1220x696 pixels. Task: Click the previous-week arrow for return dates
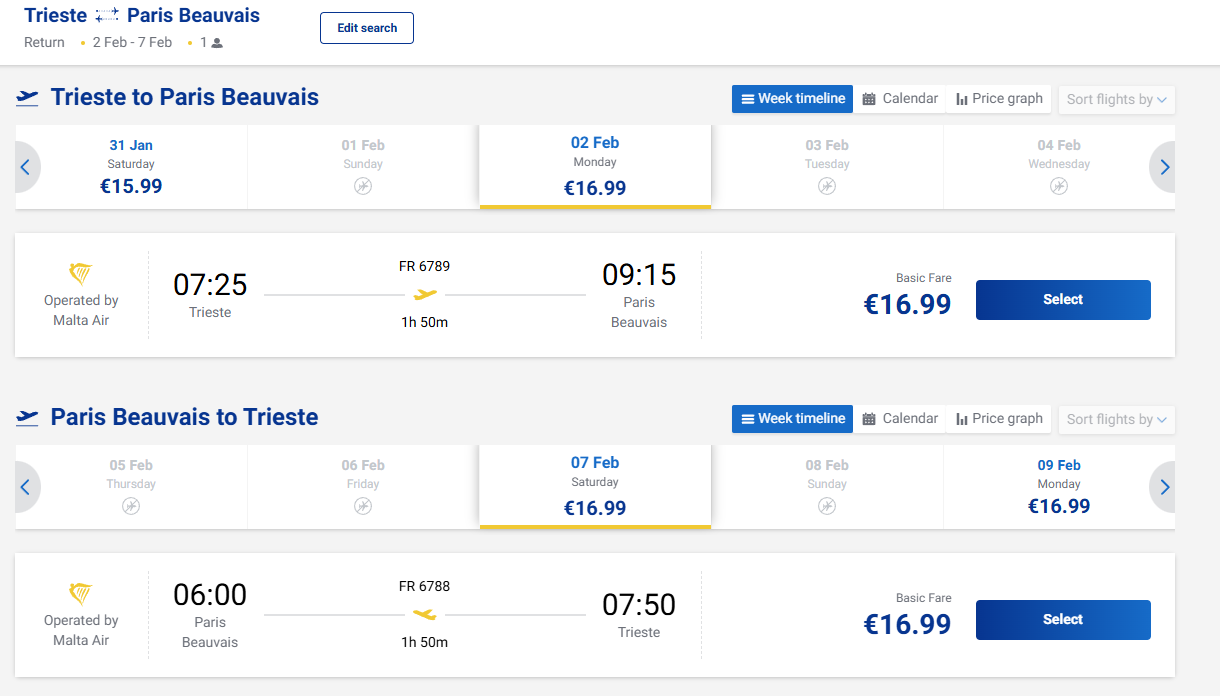coord(25,487)
